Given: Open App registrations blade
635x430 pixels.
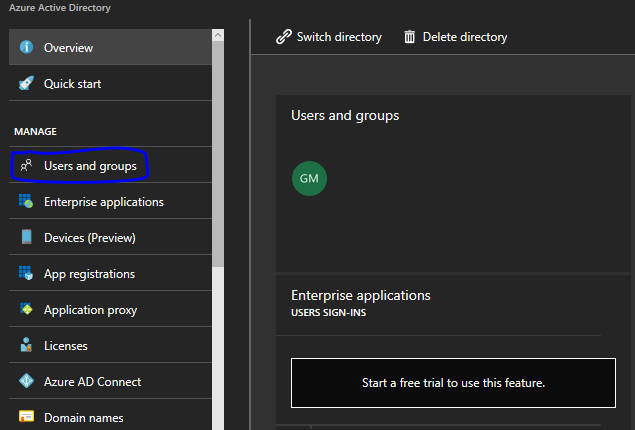Looking at the screenshot, I should 110,273.
